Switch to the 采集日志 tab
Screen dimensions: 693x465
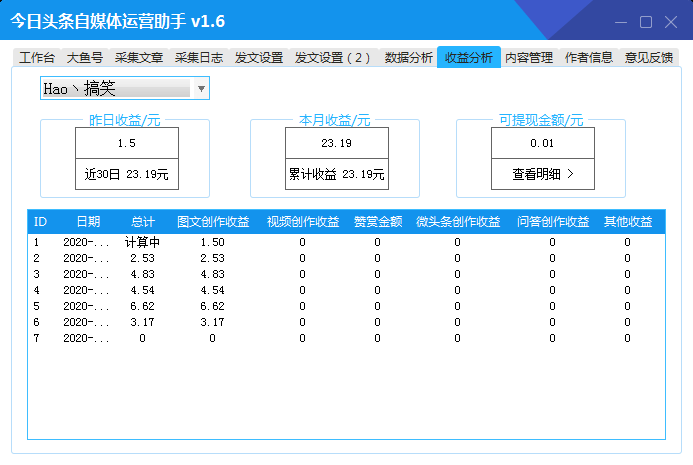[199, 58]
